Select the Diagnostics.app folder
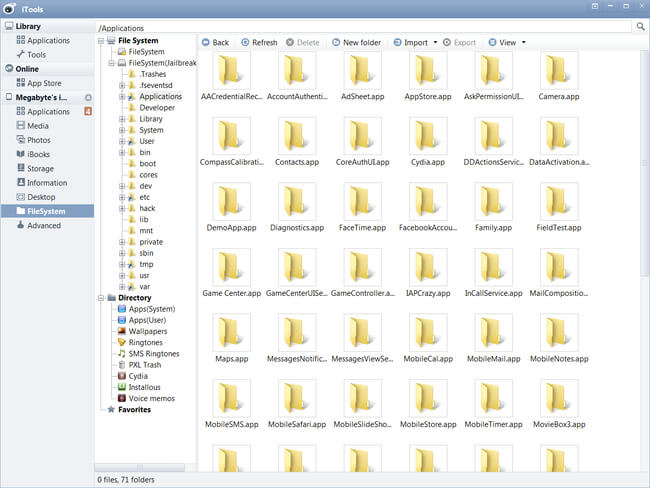 tap(297, 207)
